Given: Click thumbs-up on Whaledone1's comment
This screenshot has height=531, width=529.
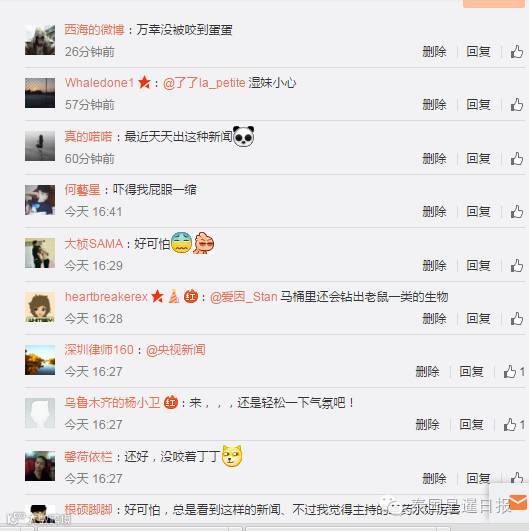Looking at the screenshot, I should click(x=516, y=105).
